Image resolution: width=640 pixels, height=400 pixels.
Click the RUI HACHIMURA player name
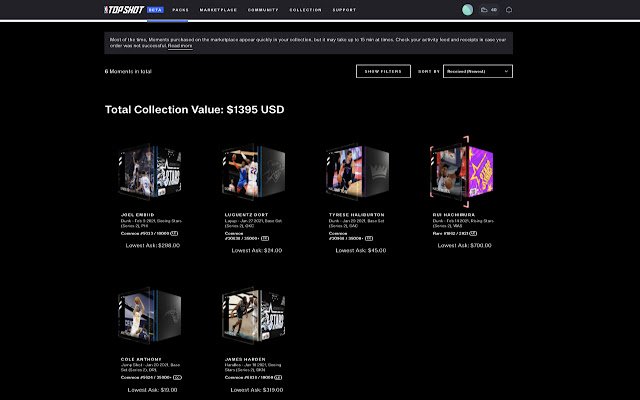point(454,215)
